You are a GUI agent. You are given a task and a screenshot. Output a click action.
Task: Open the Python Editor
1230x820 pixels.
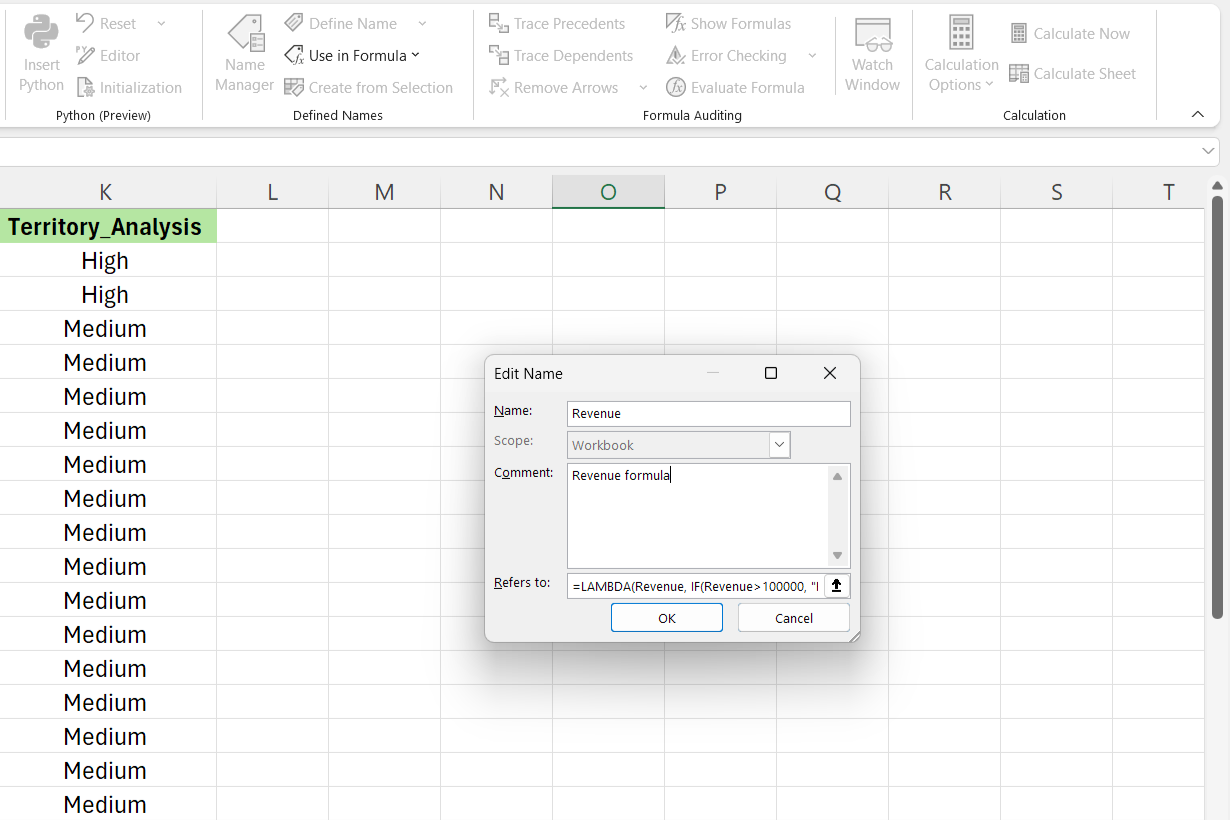[x=108, y=55]
